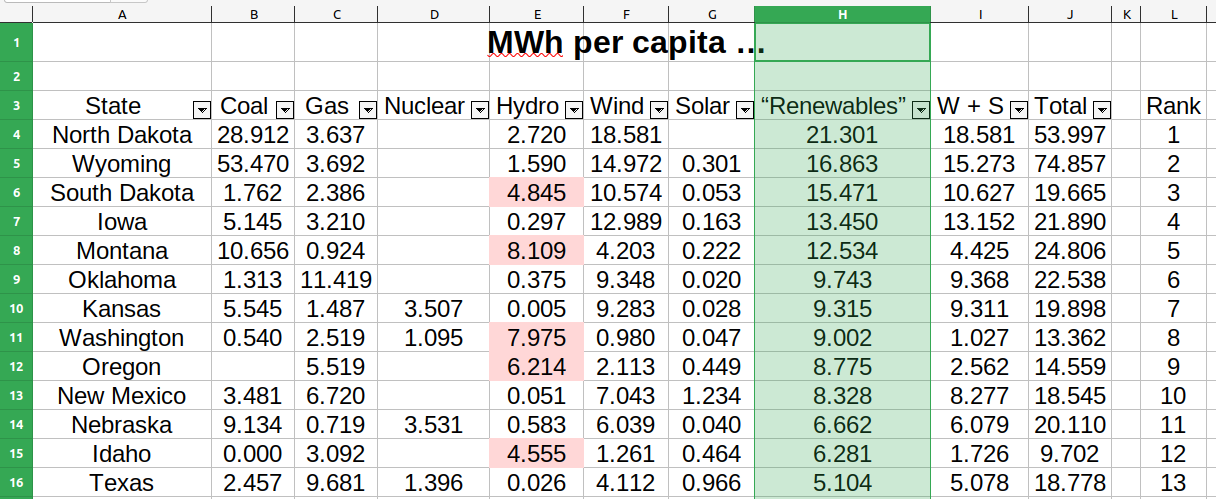Expand the "Renewables" filter dropdown
1216x499 pixels.
(920, 109)
